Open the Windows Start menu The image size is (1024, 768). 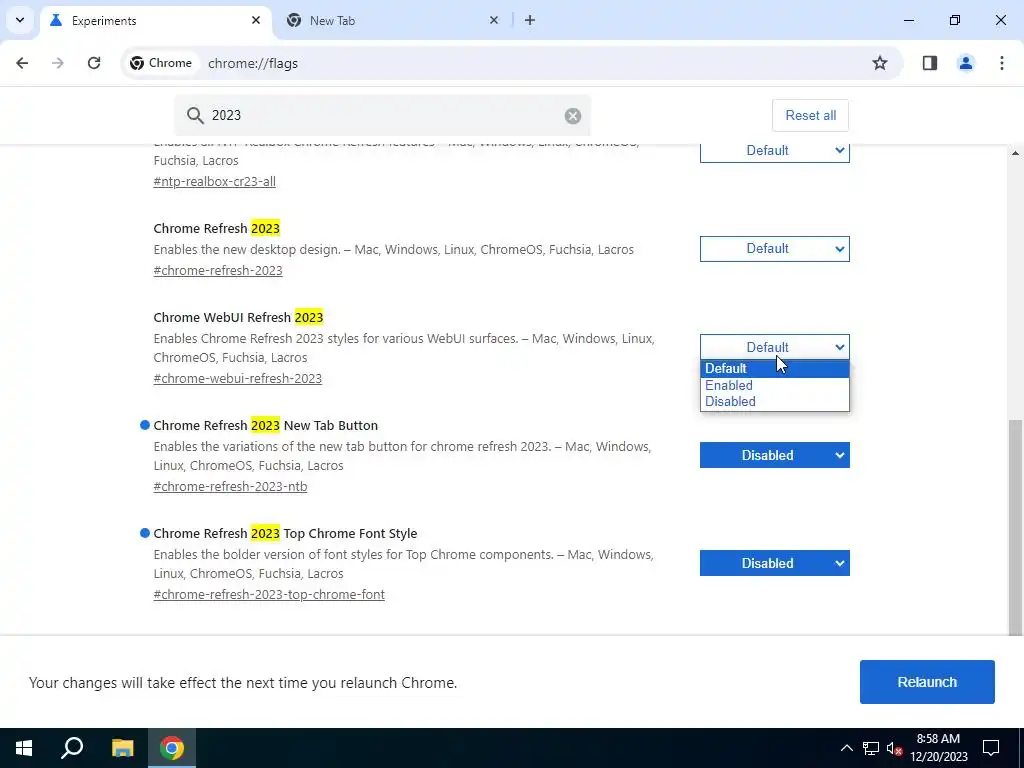pyautogui.click(x=24, y=748)
